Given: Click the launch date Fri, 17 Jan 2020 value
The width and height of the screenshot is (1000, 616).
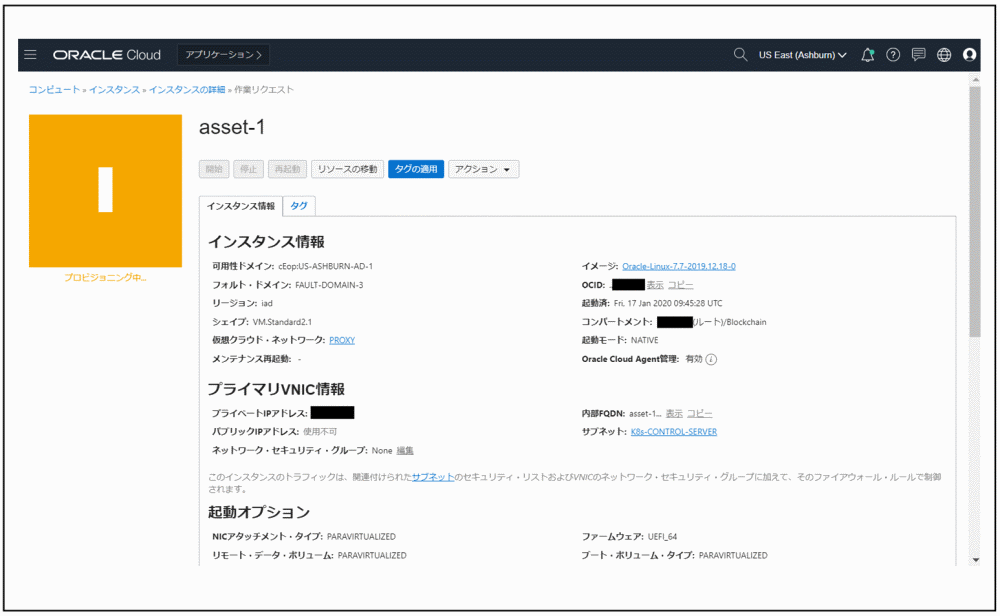Looking at the screenshot, I should pyautogui.click(x=668, y=304).
